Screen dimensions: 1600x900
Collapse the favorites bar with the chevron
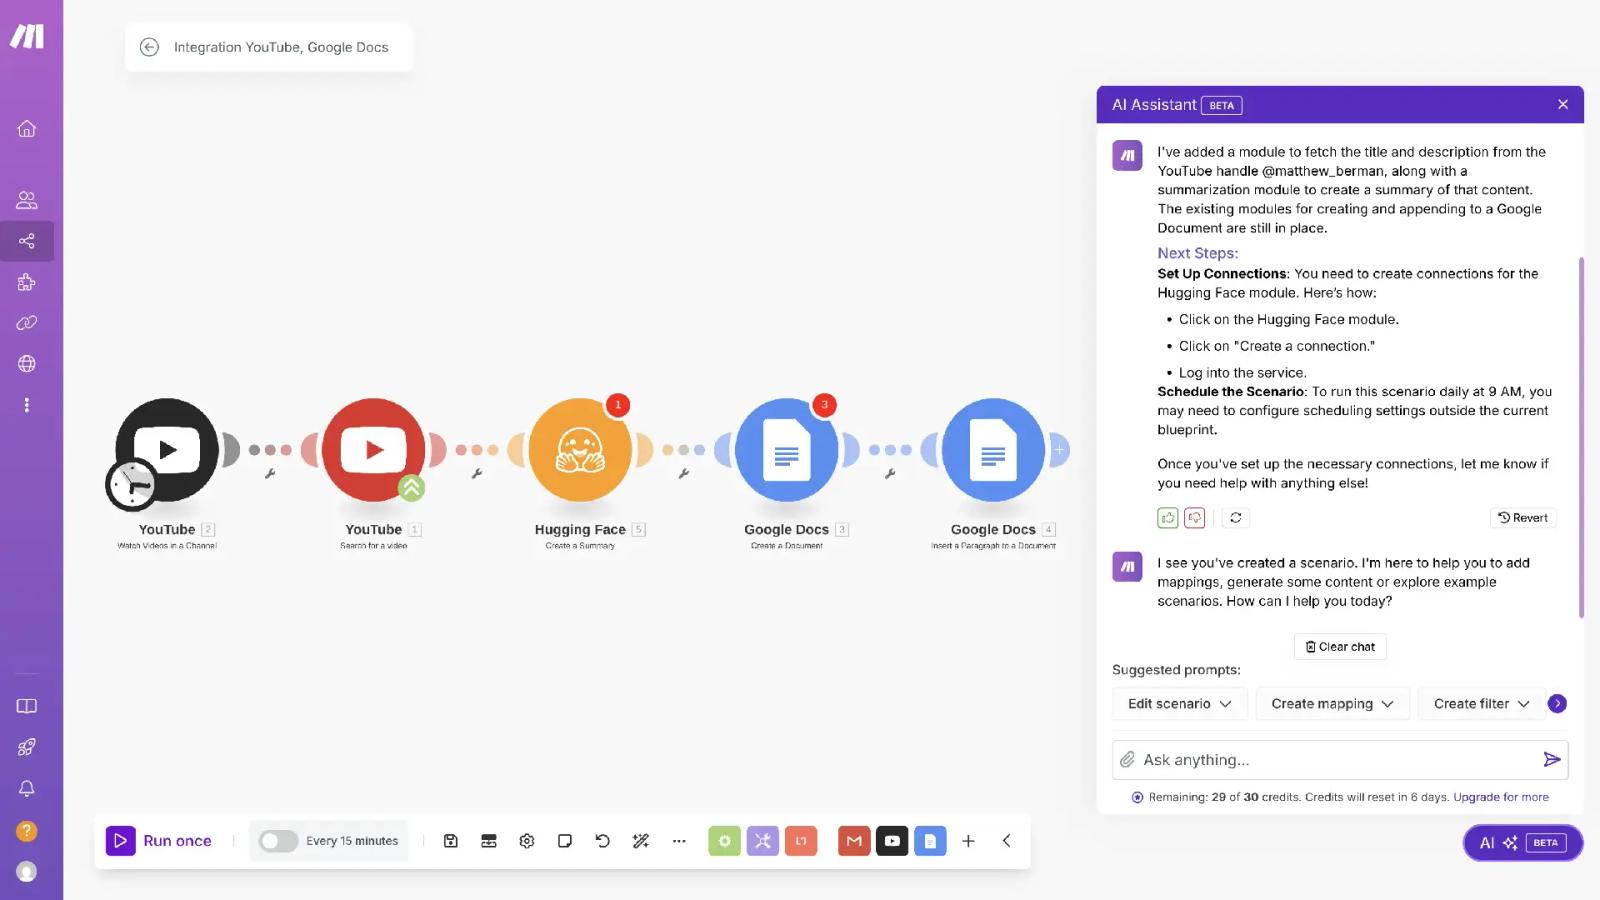coord(1007,841)
